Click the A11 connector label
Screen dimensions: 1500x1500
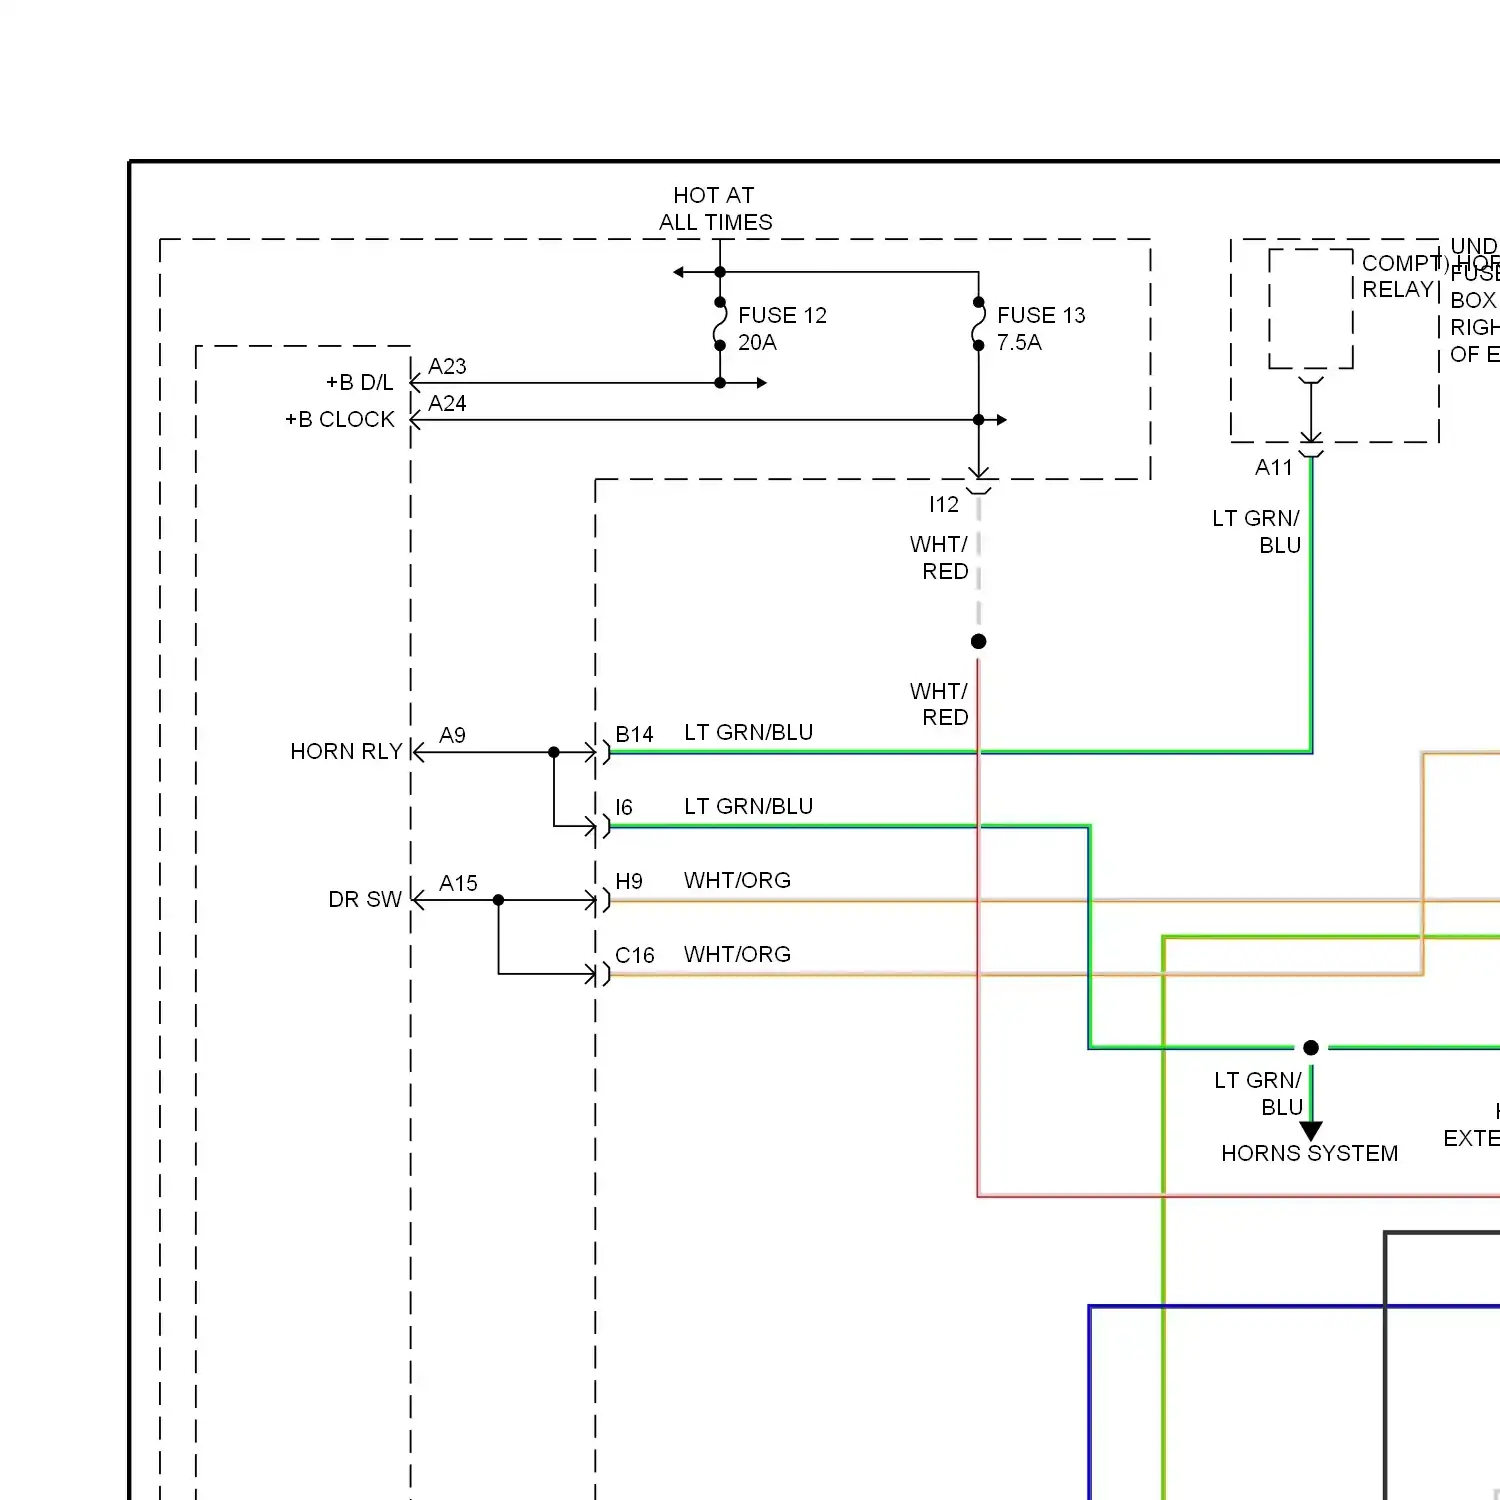1274,467
